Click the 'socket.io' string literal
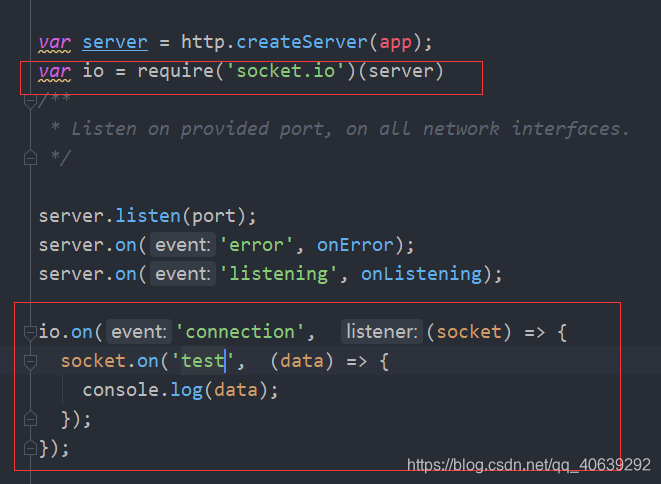This screenshot has height=484, width=661. pos(286,71)
